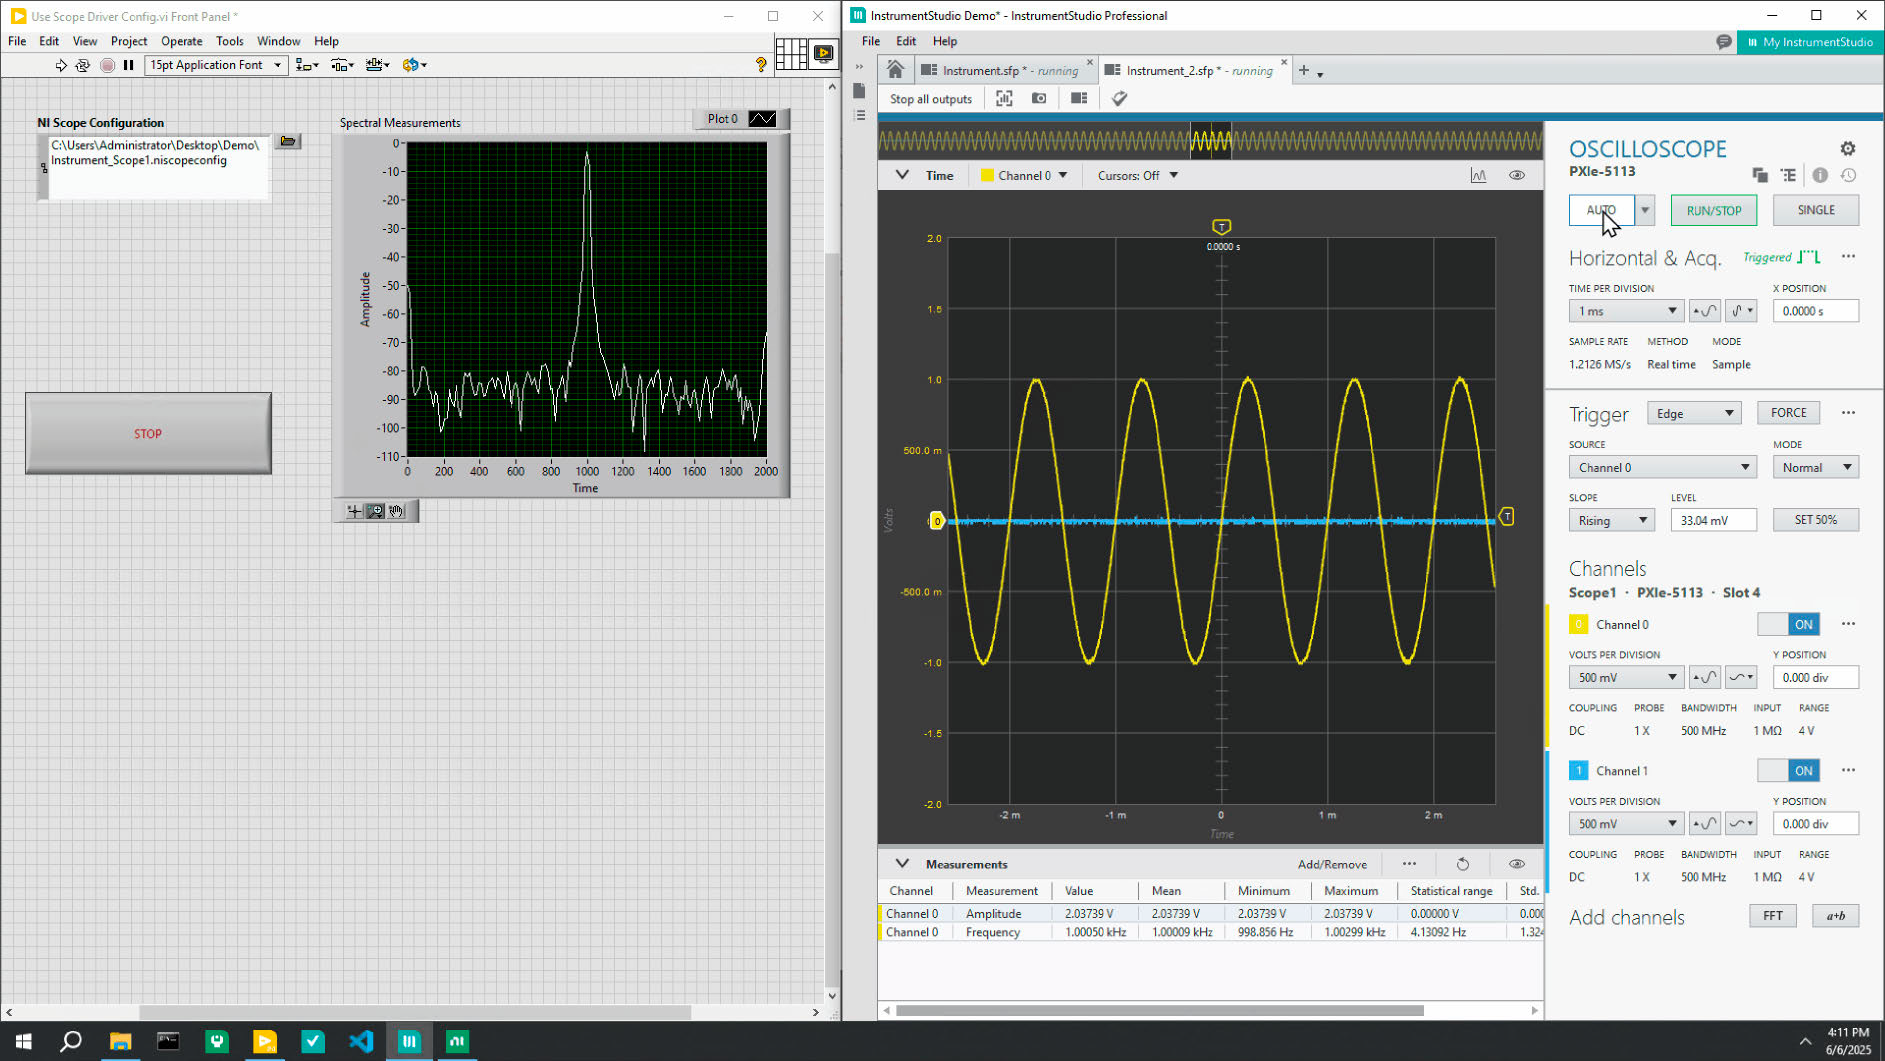Open LabVIEW context help question mark
Image resolution: width=1885 pixels, height=1061 pixels.
[761, 65]
